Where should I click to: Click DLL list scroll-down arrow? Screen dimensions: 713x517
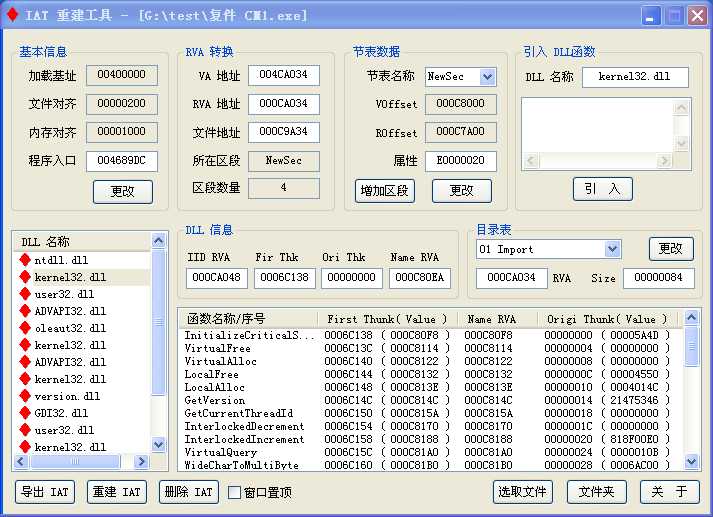(158, 444)
